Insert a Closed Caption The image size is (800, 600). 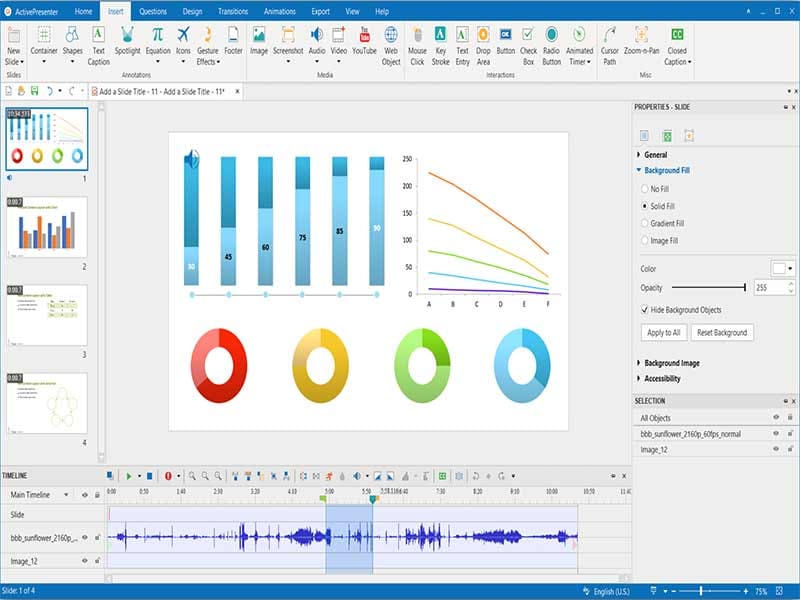(x=676, y=47)
